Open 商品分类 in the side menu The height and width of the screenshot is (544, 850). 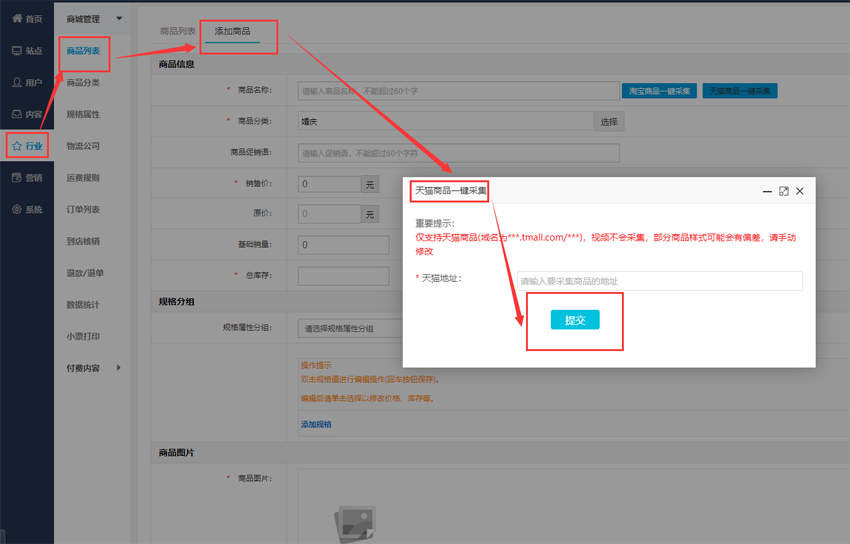[83, 83]
